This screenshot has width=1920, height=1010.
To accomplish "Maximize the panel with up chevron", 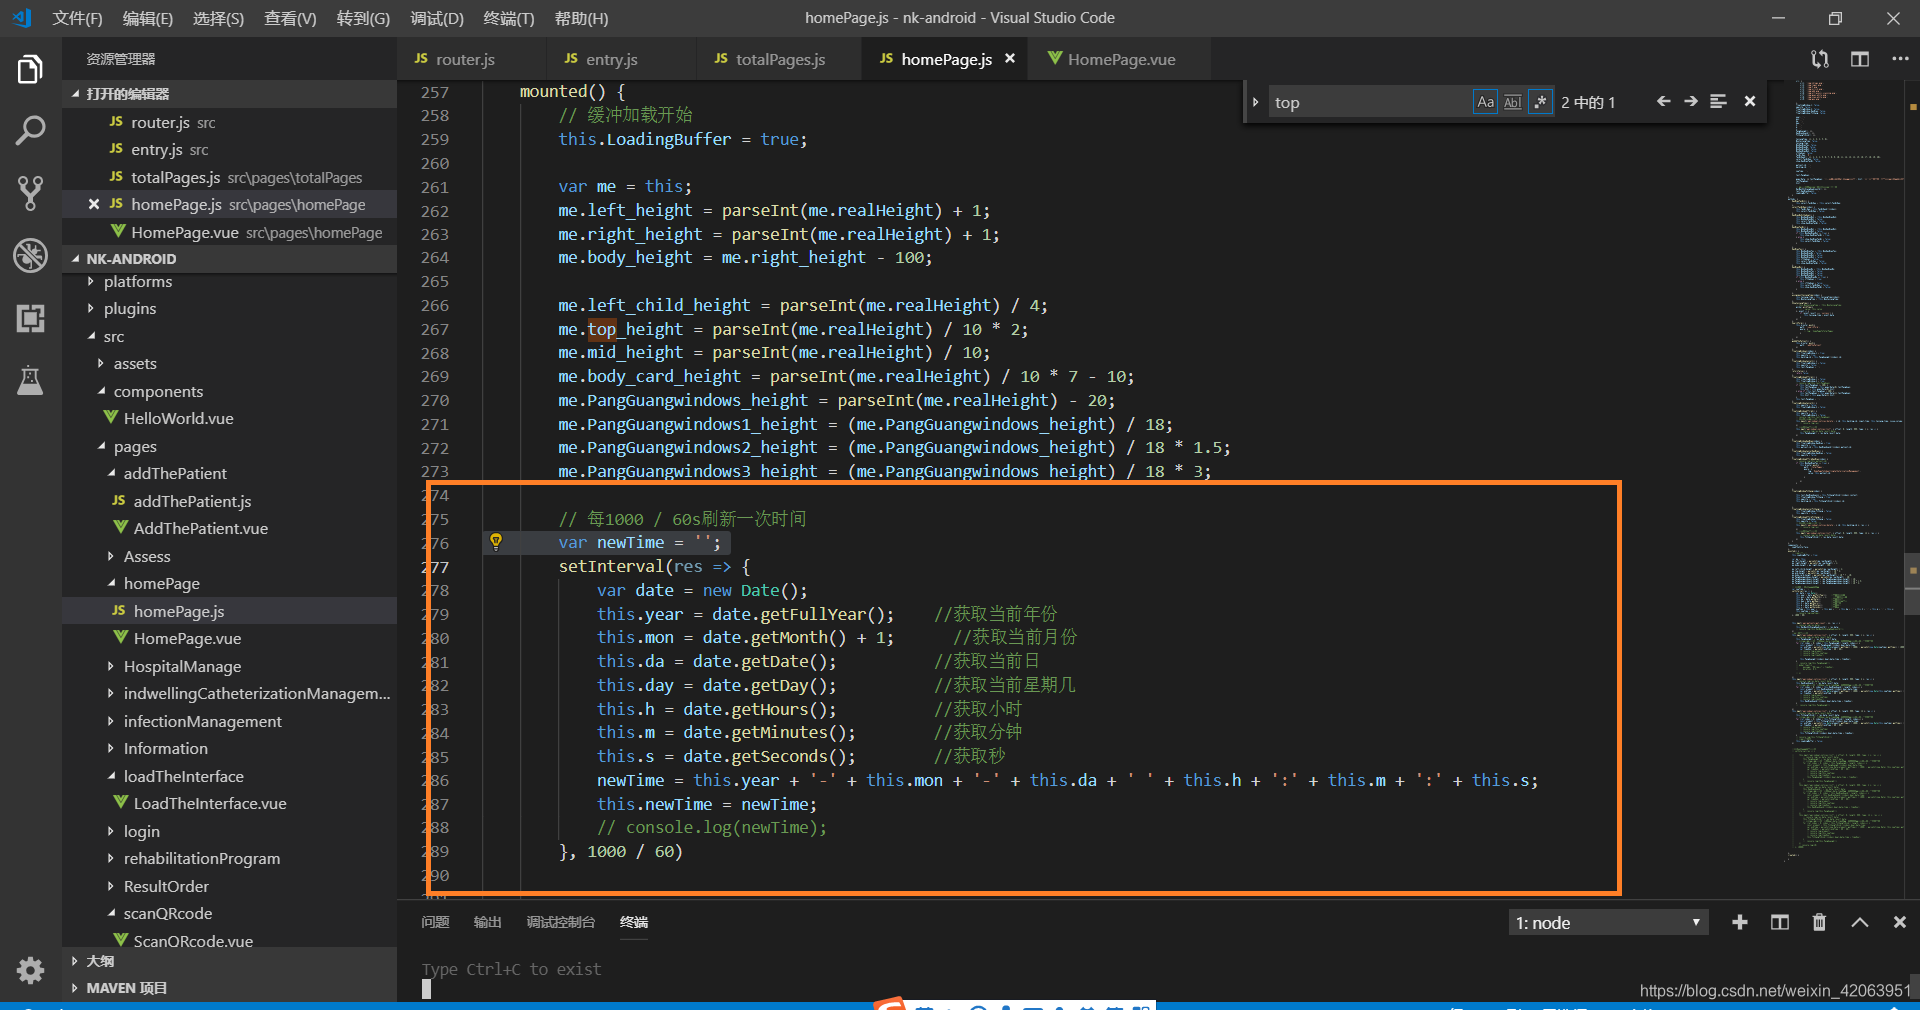I will pos(1859,922).
